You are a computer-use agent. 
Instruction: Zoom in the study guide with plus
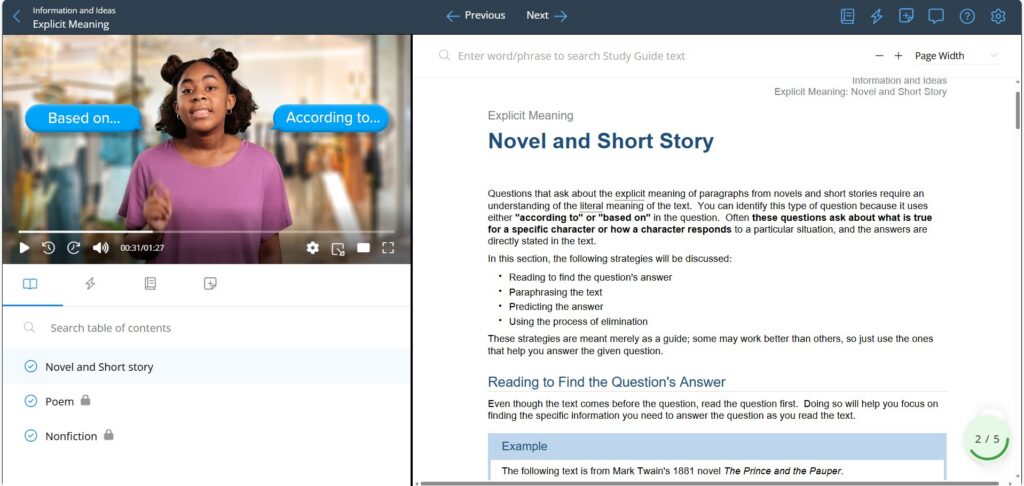pyautogui.click(x=898, y=56)
